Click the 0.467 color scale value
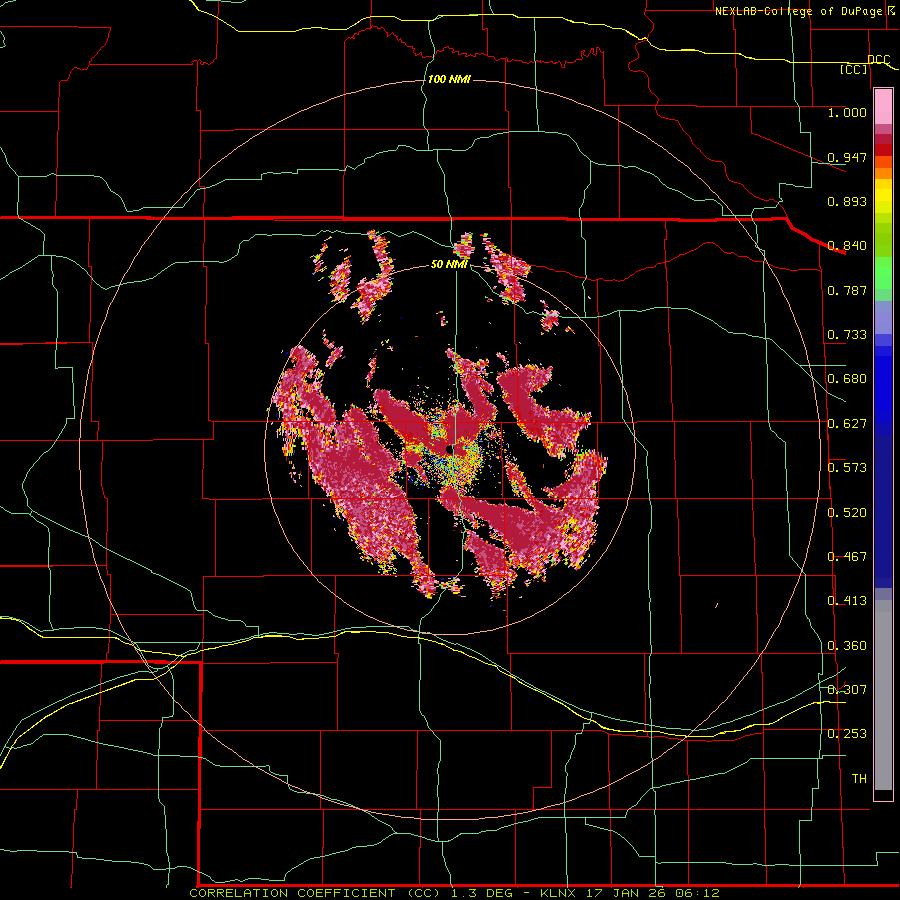Viewport: 900px width, 900px height. pos(847,557)
